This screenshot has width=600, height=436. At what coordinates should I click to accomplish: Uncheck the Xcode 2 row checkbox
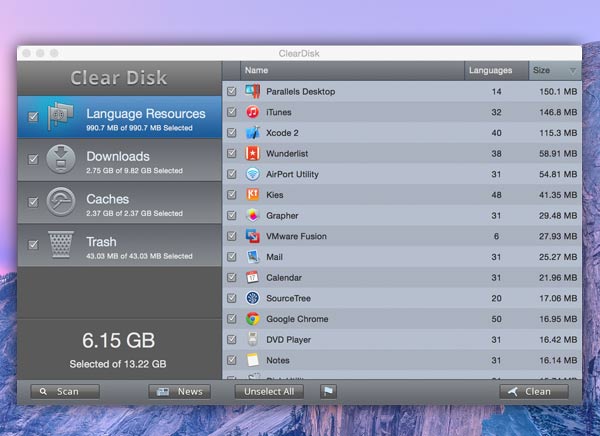[x=232, y=133]
